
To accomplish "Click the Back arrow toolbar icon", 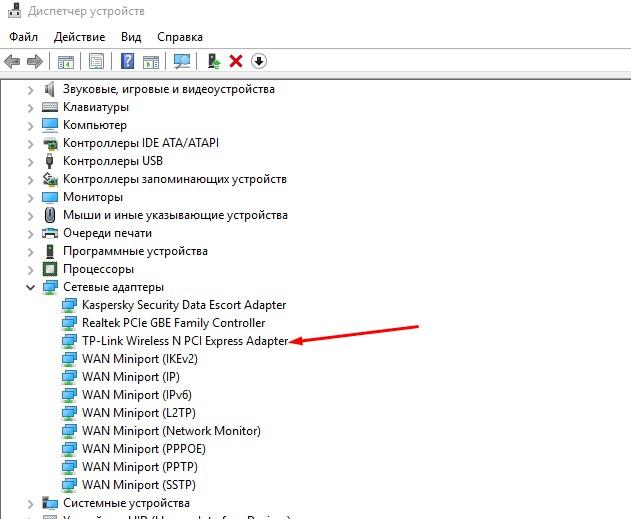I will coord(12,62).
